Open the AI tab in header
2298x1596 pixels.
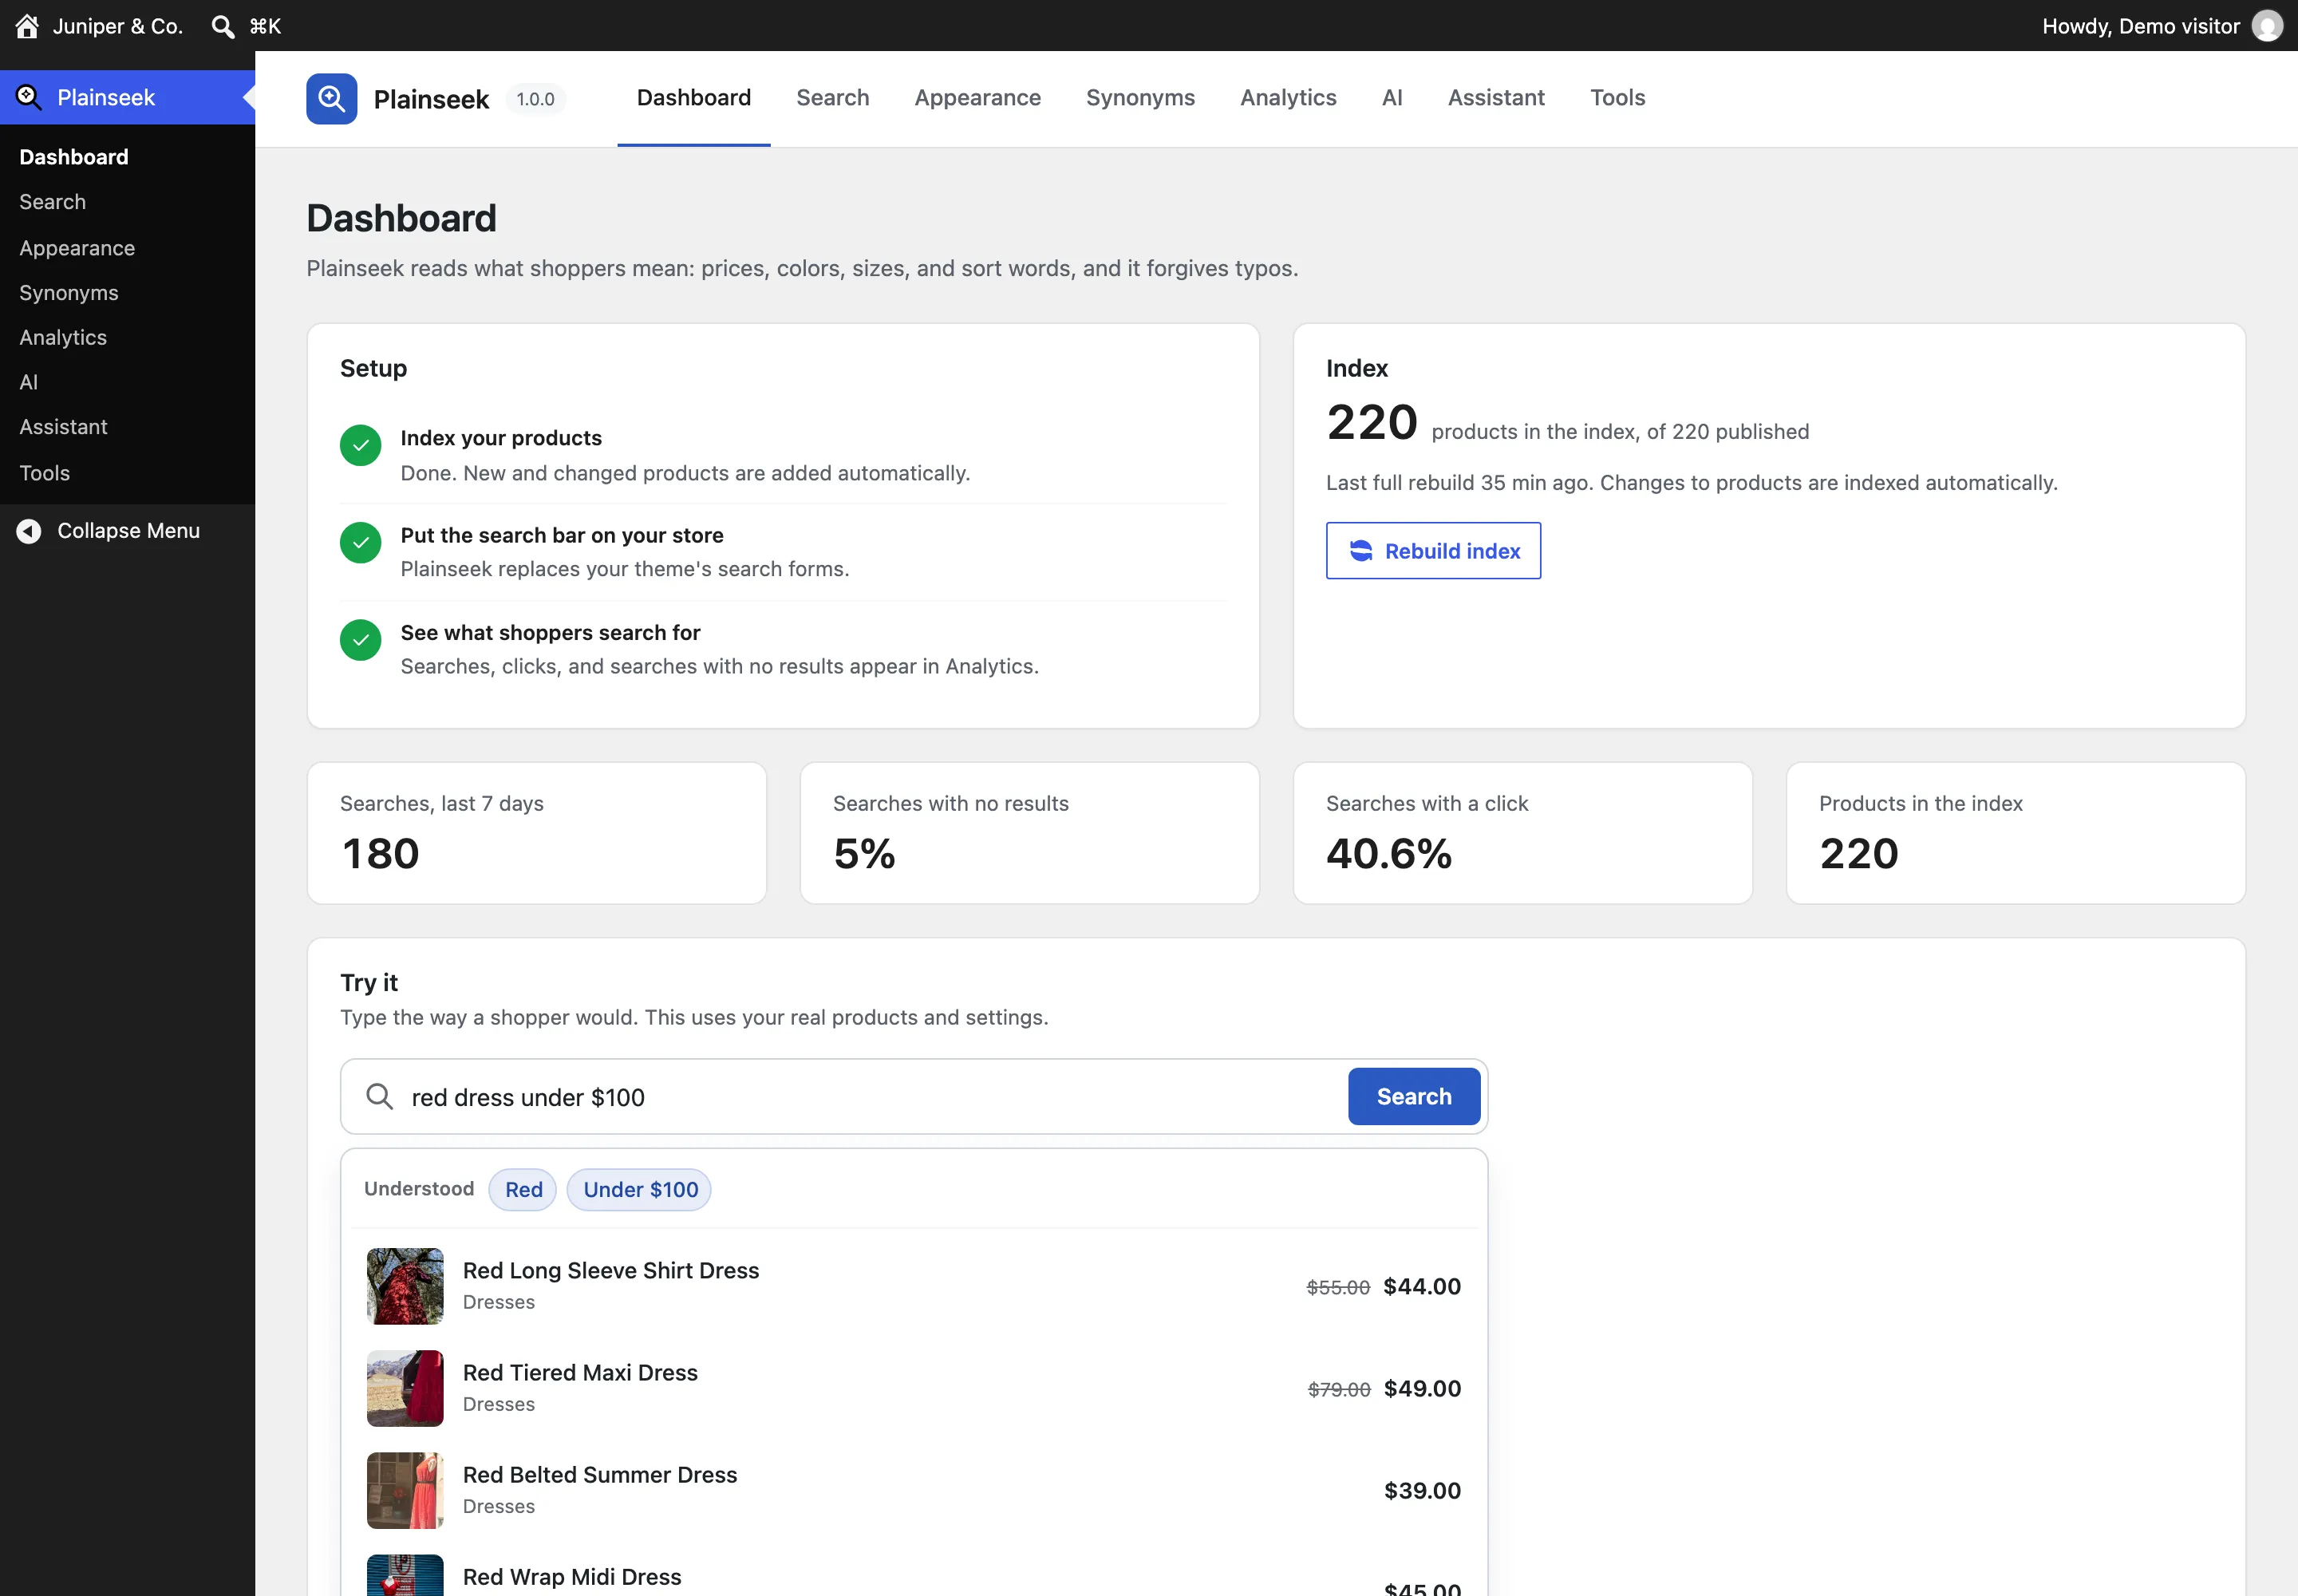pyautogui.click(x=1392, y=98)
